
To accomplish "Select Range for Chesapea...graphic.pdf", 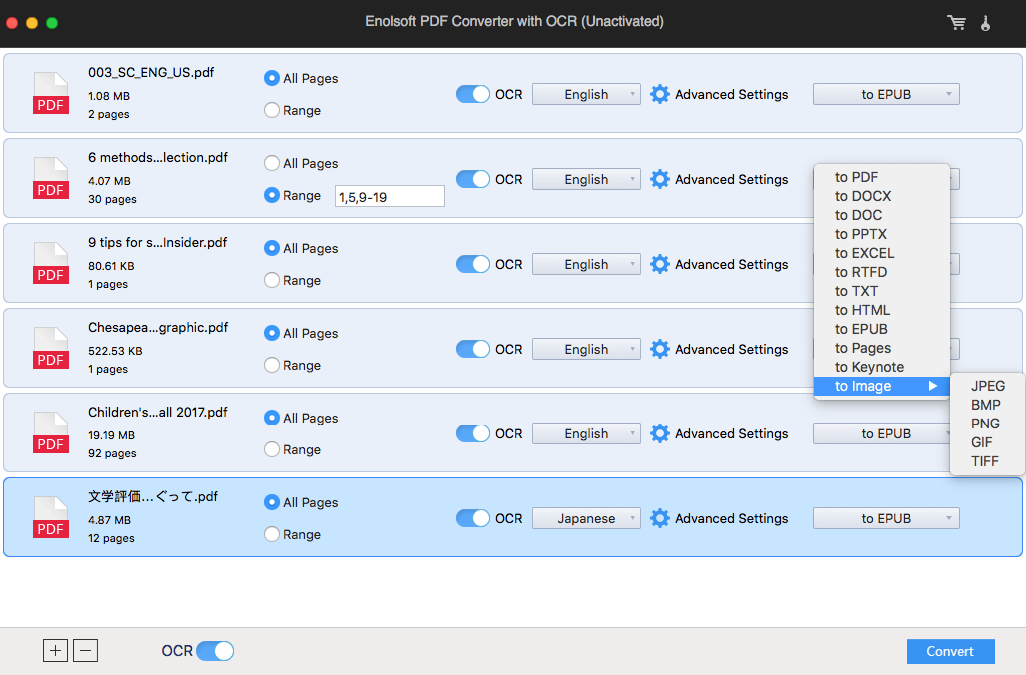I will click(272, 365).
